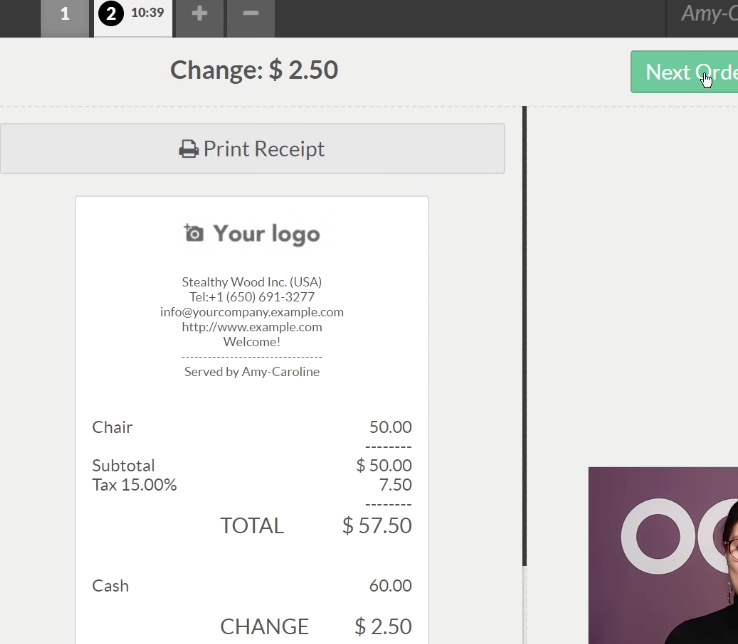738x644 pixels.
Task: Select the black circled number 2 badge
Action: pos(111,14)
